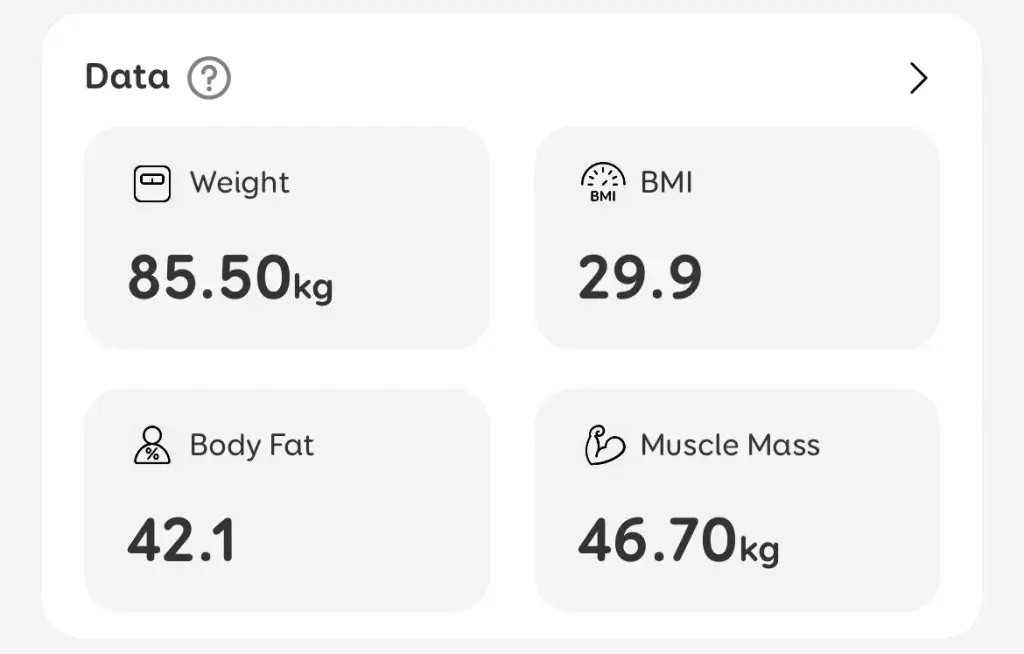Image resolution: width=1024 pixels, height=654 pixels.
Task: Expand Data details with right chevron
Action: [x=918, y=78]
